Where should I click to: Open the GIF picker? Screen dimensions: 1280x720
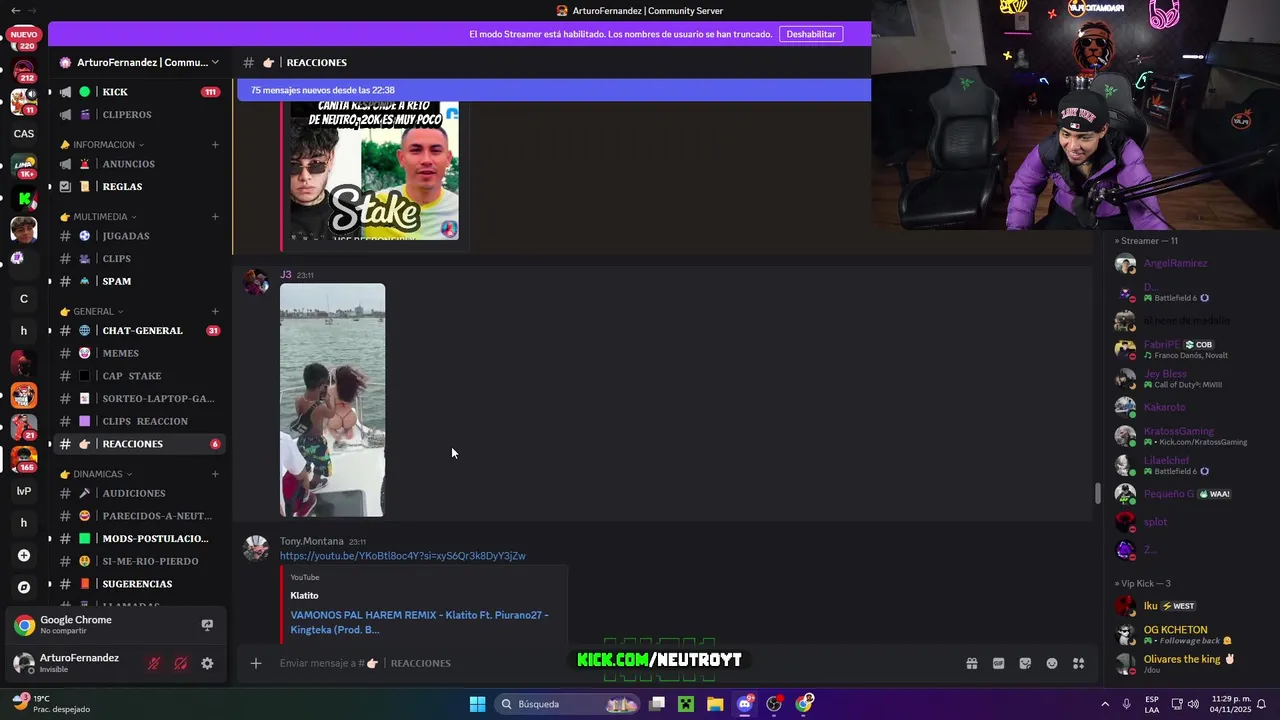pyautogui.click(x=998, y=663)
